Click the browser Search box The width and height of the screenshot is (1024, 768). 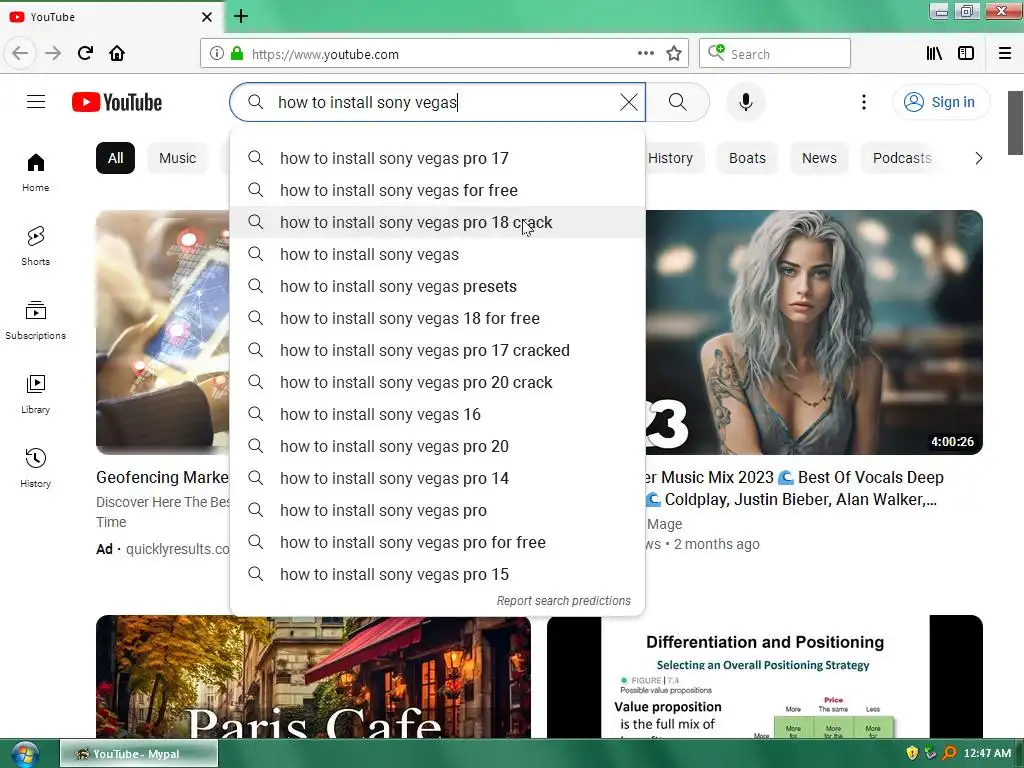coord(775,54)
